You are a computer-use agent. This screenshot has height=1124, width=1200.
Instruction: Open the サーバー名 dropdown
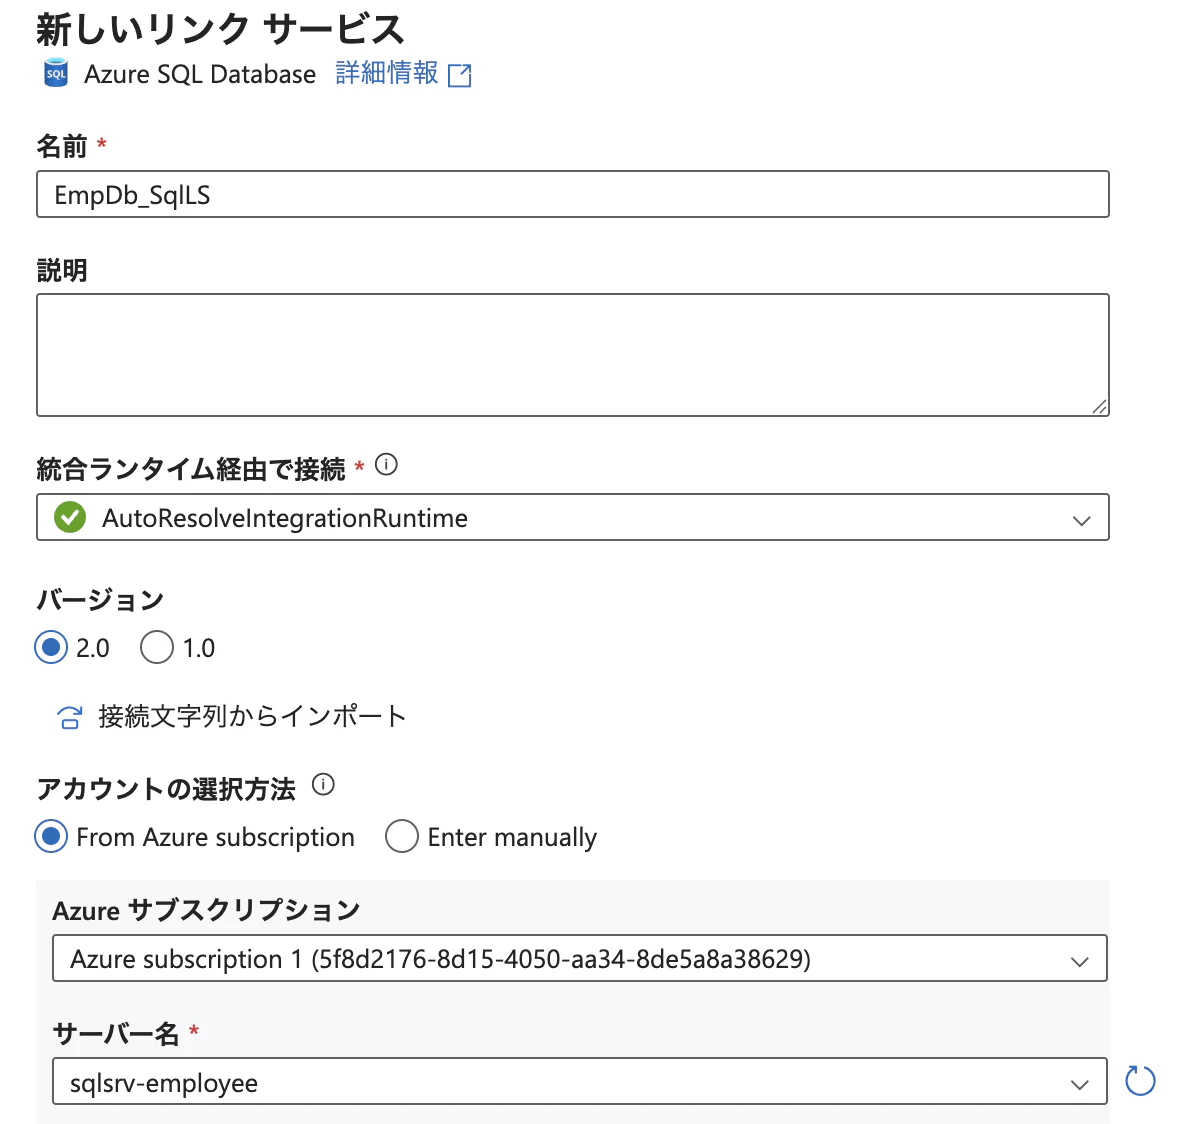point(1080,1082)
